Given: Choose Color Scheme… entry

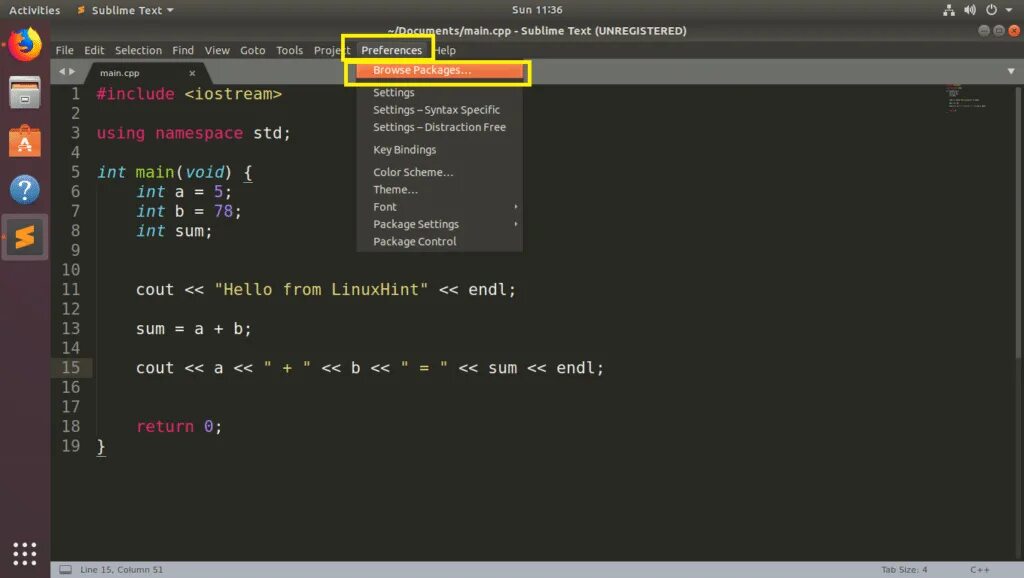Looking at the screenshot, I should pyautogui.click(x=440, y=172).
